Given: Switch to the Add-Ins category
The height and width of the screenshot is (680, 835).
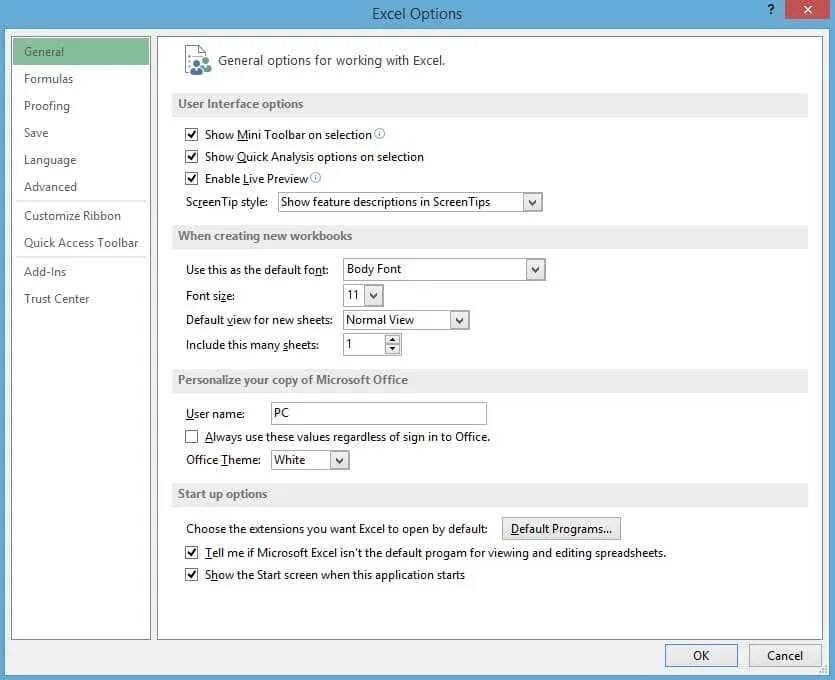Looking at the screenshot, I should tap(81, 272).
